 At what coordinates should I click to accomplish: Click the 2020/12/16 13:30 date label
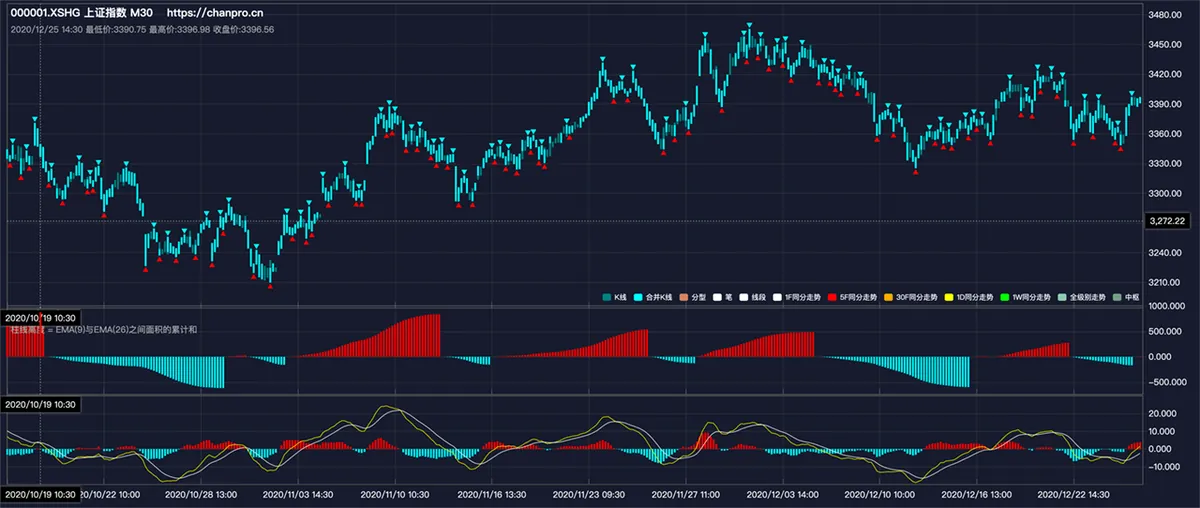pyautogui.click(x=976, y=494)
